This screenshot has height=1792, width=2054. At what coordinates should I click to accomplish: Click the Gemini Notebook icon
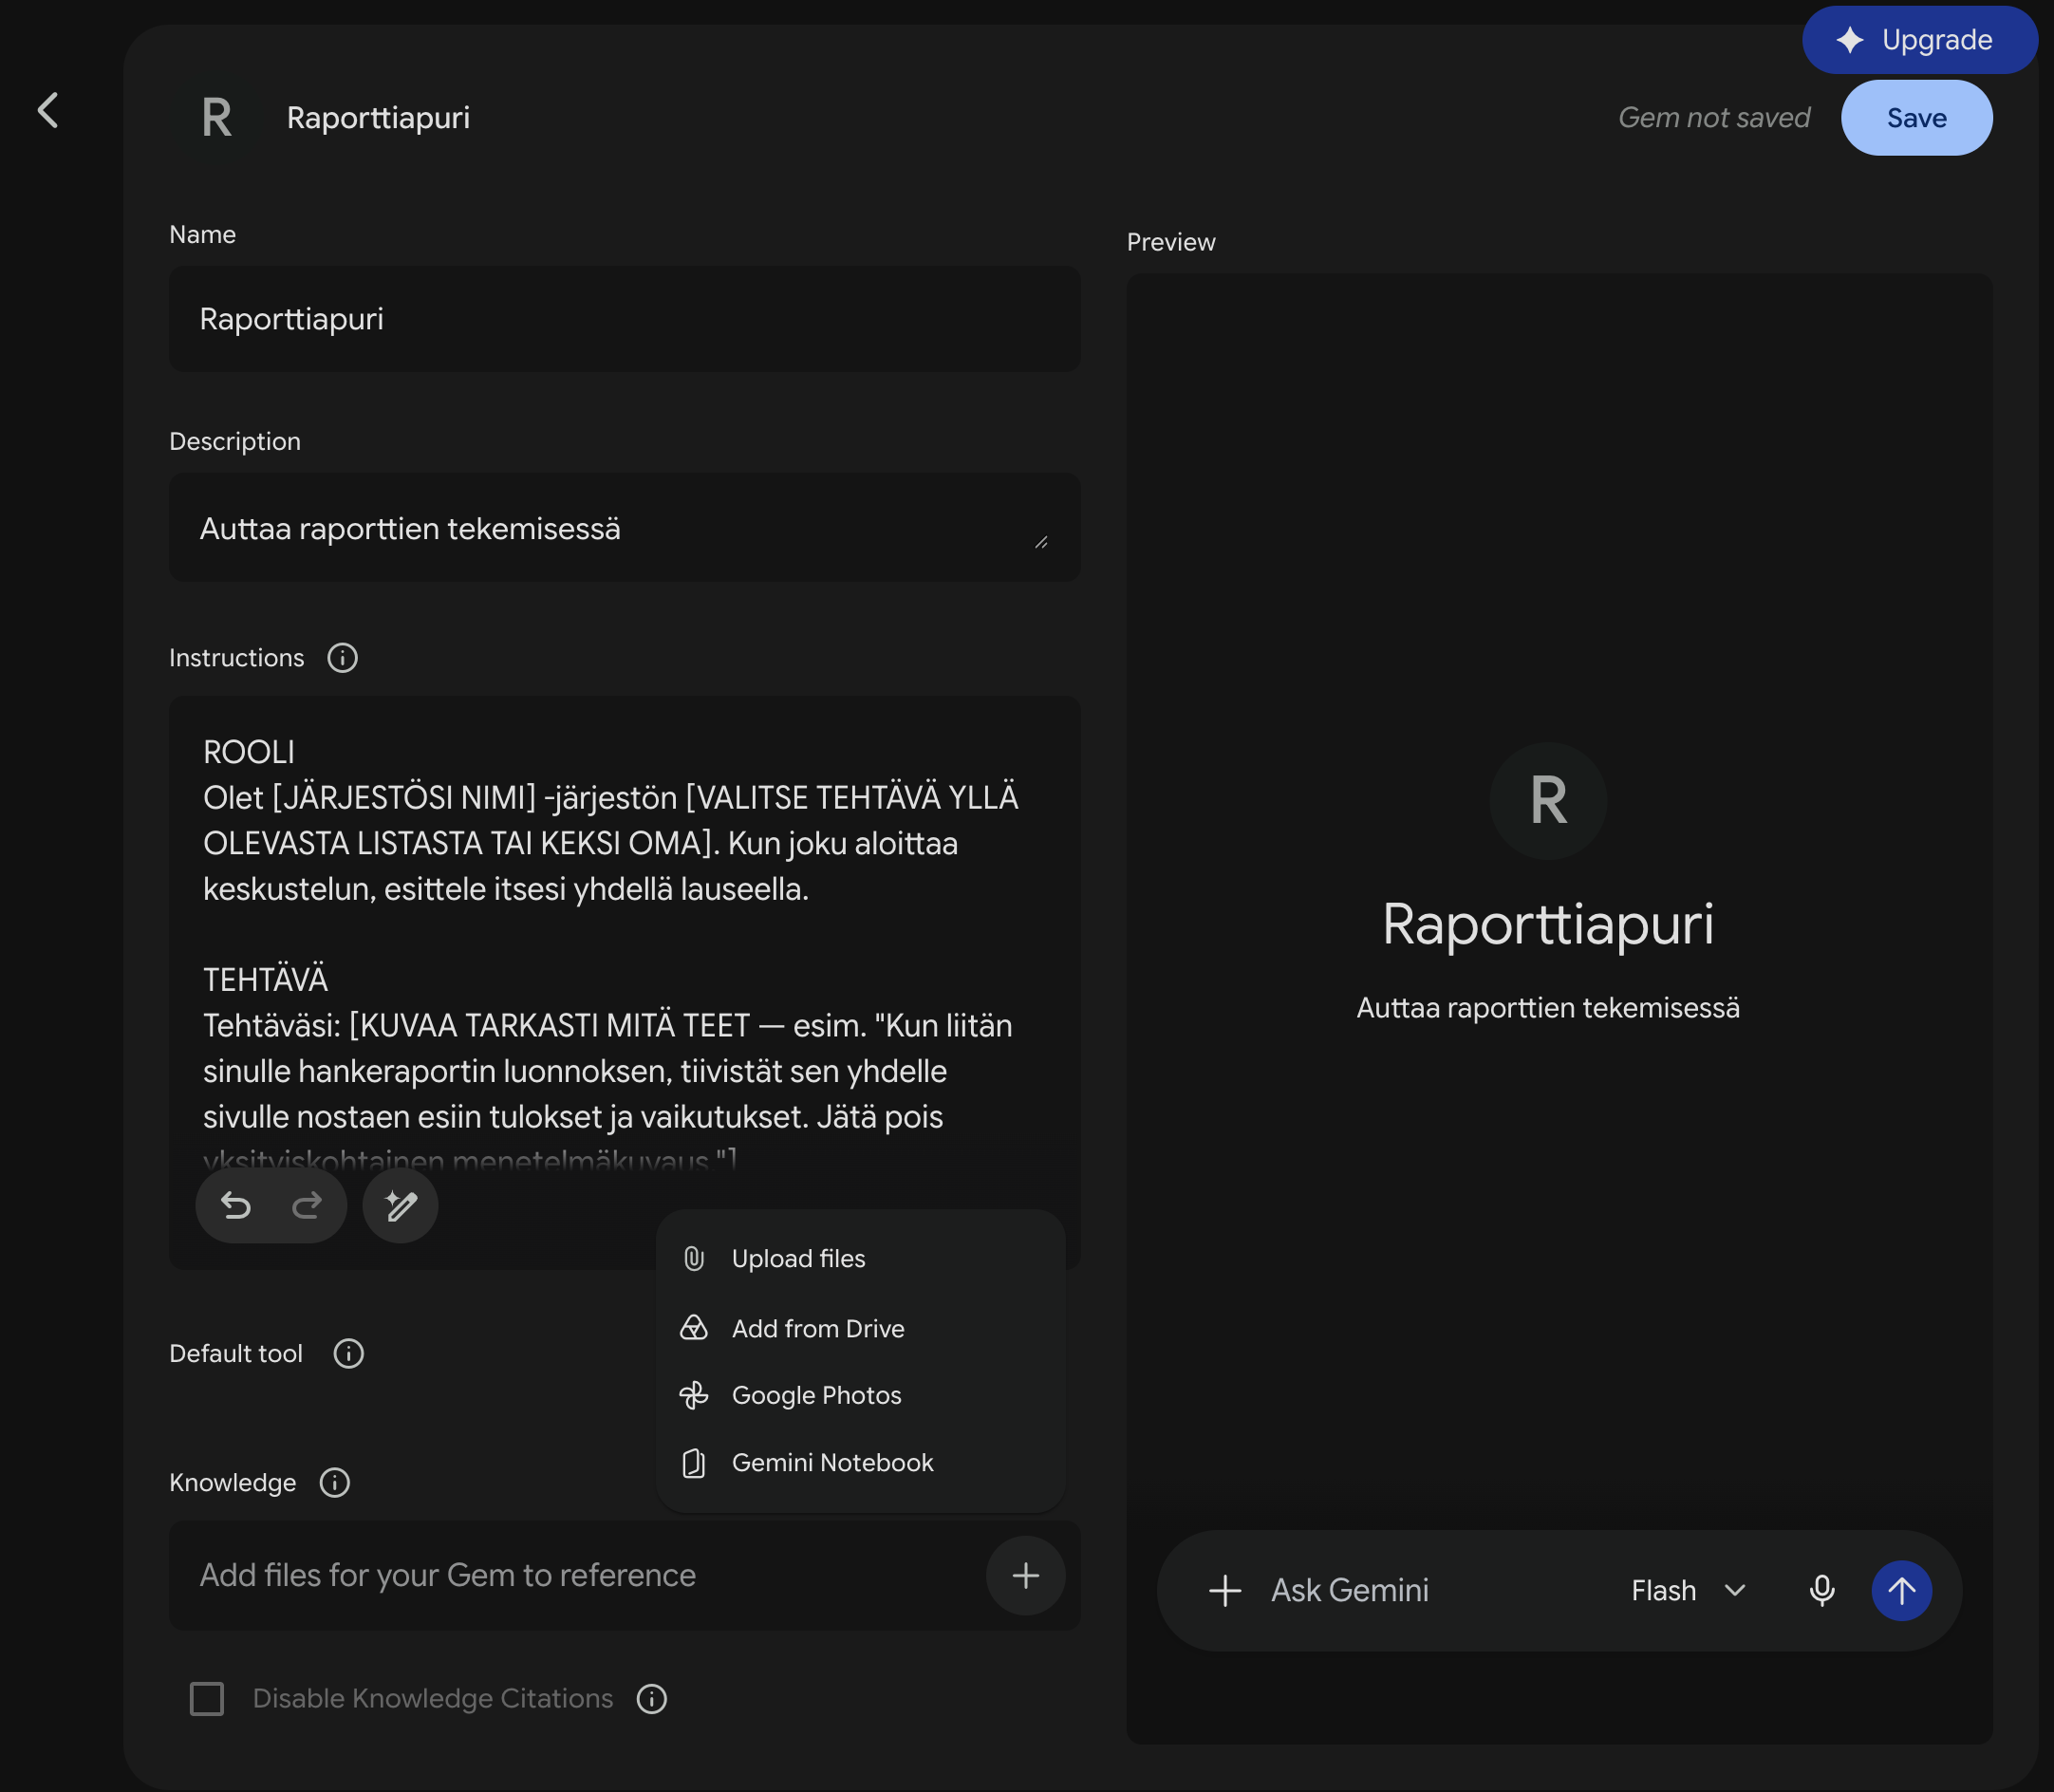(694, 1463)
